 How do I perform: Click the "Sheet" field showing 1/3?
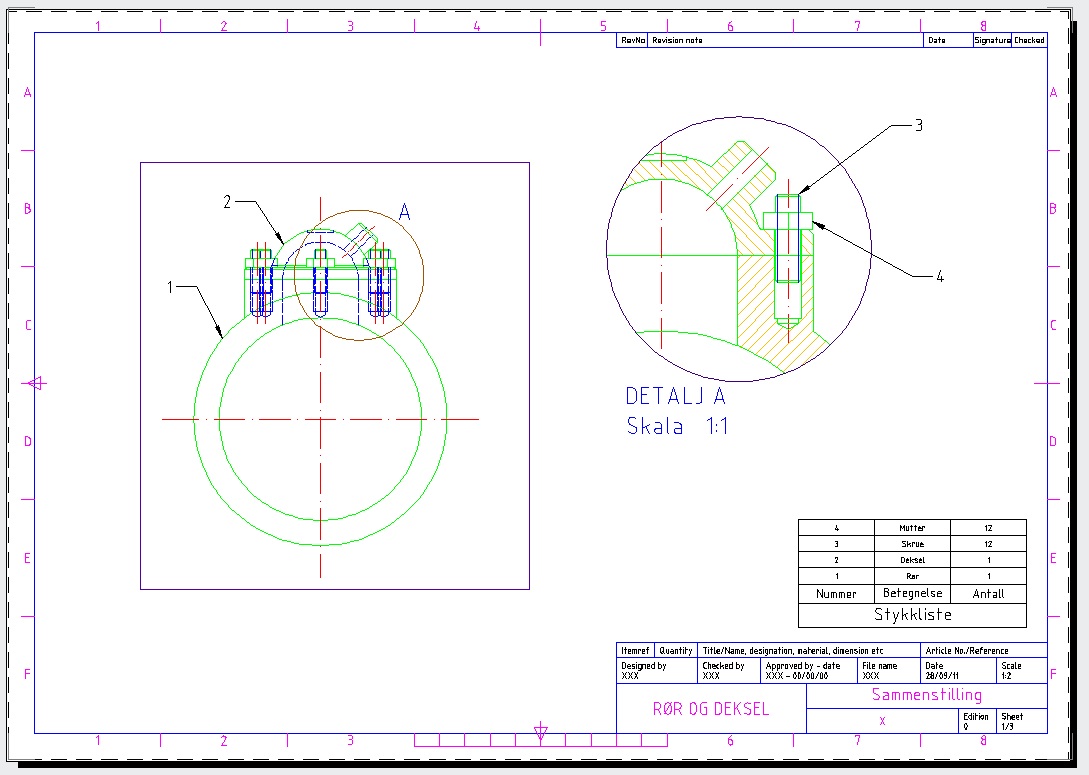pos(1022,721)
